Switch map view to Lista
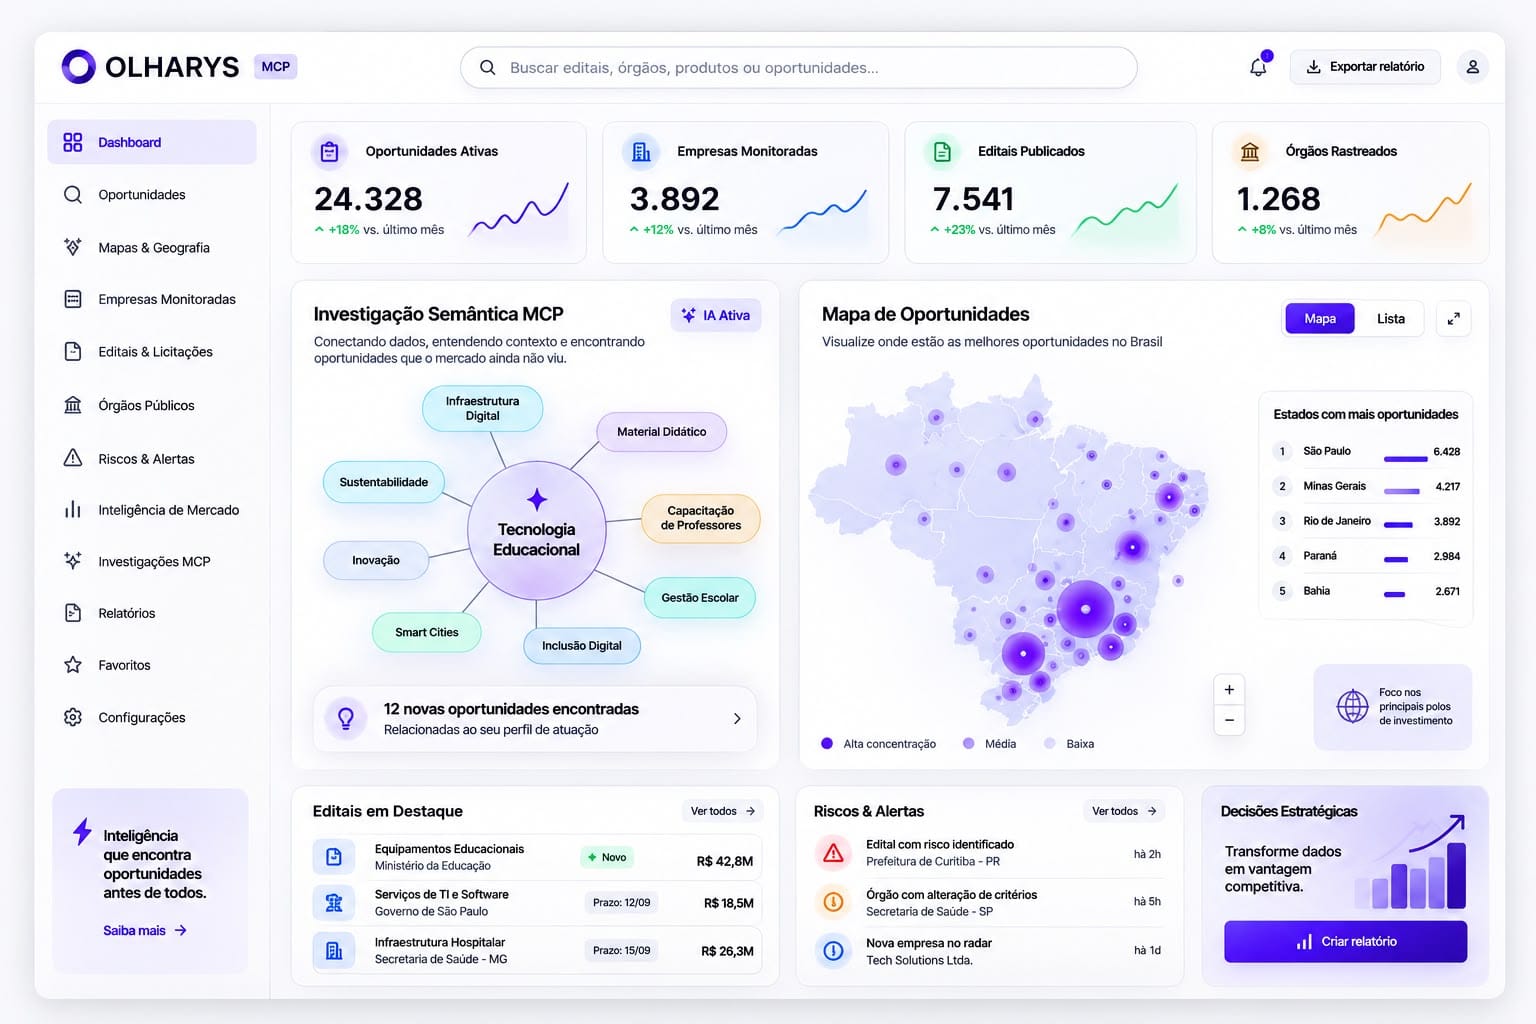This screenshot has height=1024, width=1536. (1390, 319)
